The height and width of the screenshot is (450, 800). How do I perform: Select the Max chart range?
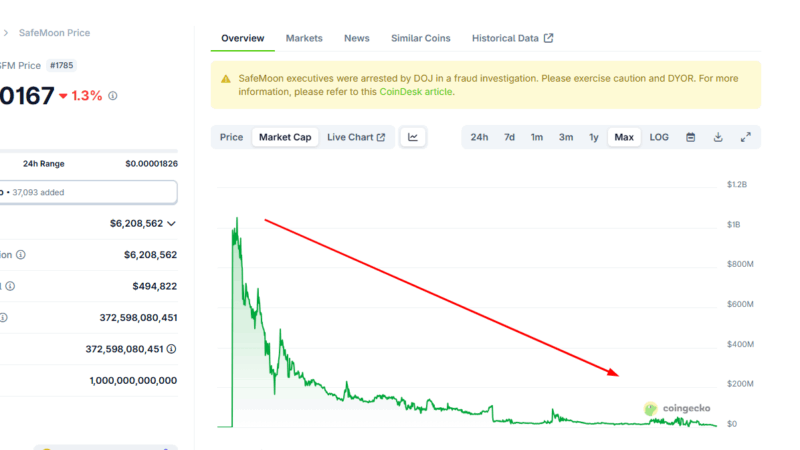(x=624, y=137)
